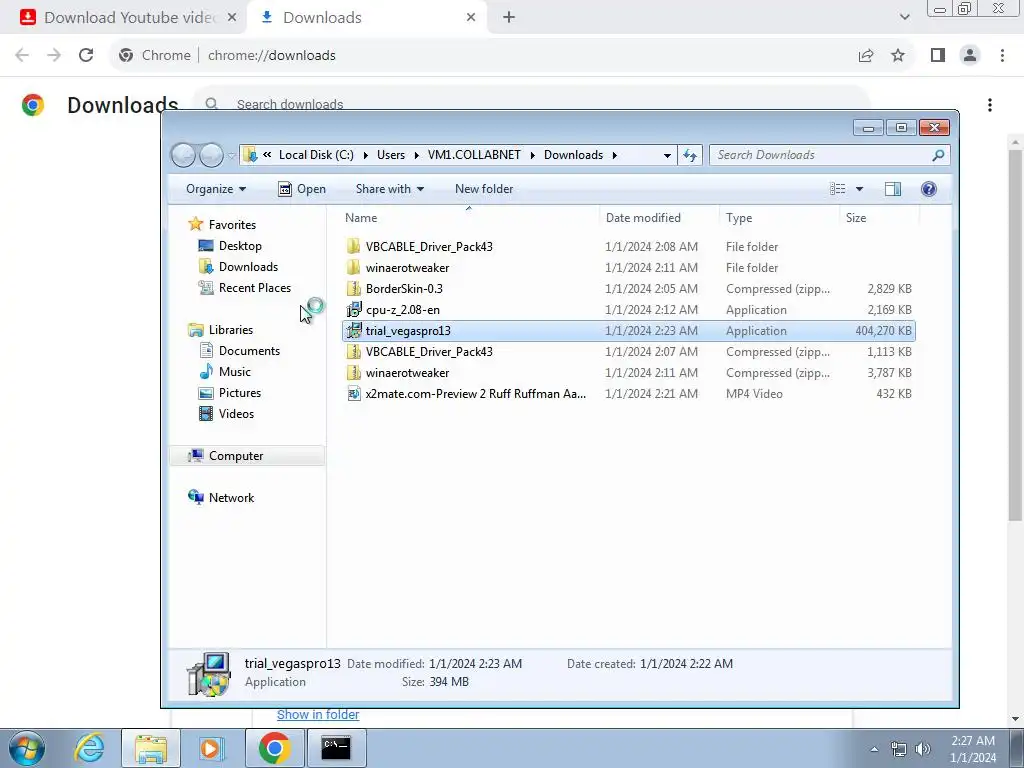Switch to command prompt taskbar icon
This screenshot has height=768, width=1024.
336,748
